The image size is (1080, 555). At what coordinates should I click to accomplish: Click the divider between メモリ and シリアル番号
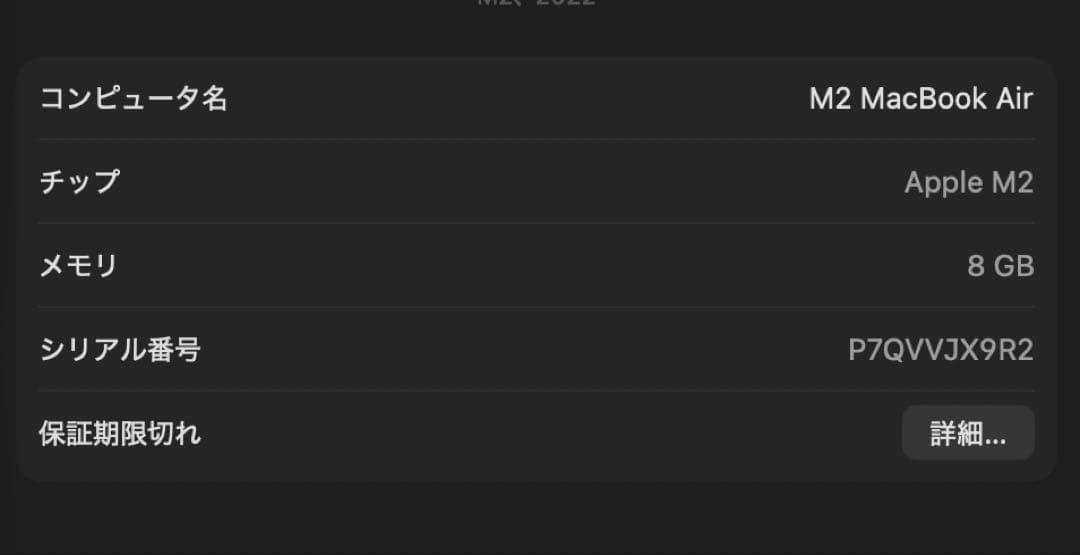(x=536, y=307)
